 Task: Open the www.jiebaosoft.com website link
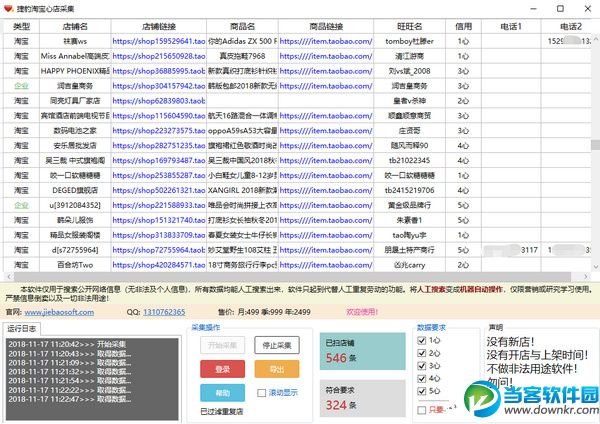click(59, 312)
